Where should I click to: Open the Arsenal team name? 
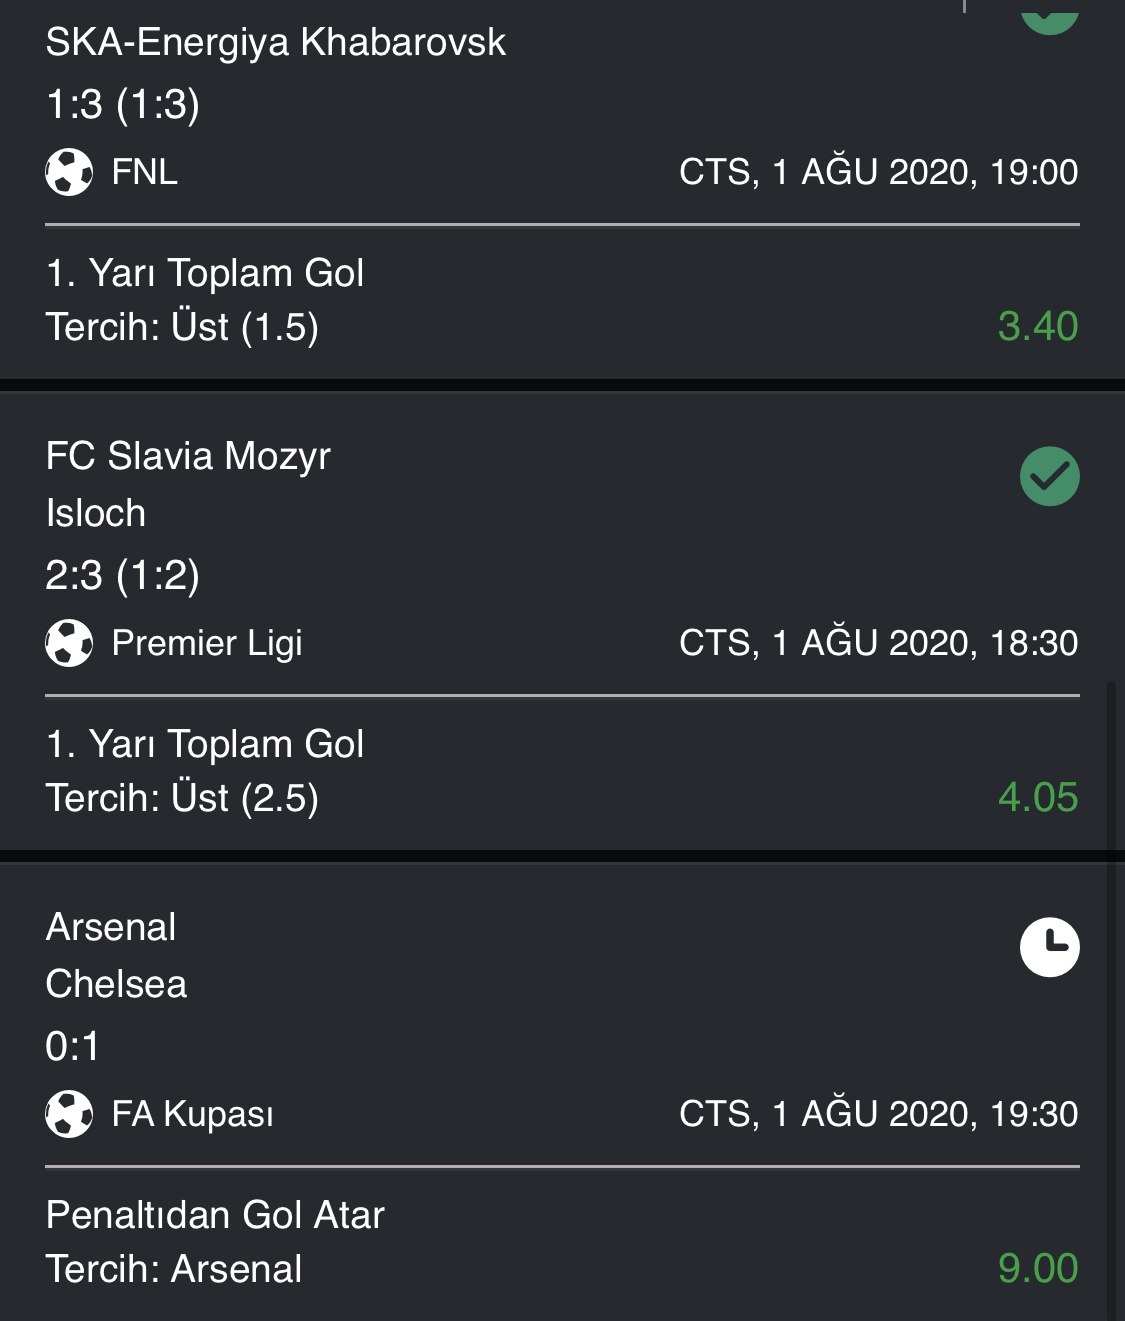[111, 927]
